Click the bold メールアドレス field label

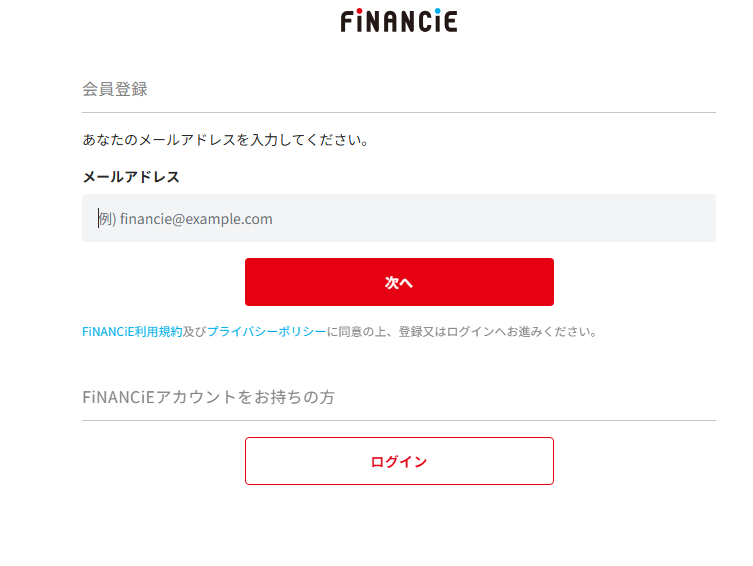(x=131, y=177)
